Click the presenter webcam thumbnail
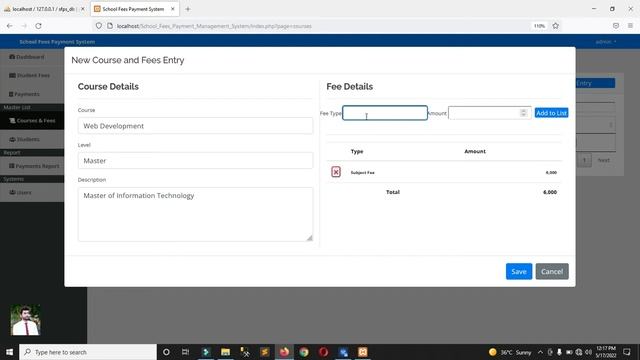640x360 pixels. point(25,320)
